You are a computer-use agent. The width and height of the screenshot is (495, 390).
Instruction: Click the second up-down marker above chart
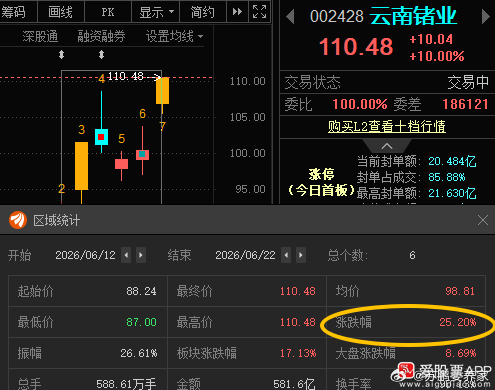point(102,54)
